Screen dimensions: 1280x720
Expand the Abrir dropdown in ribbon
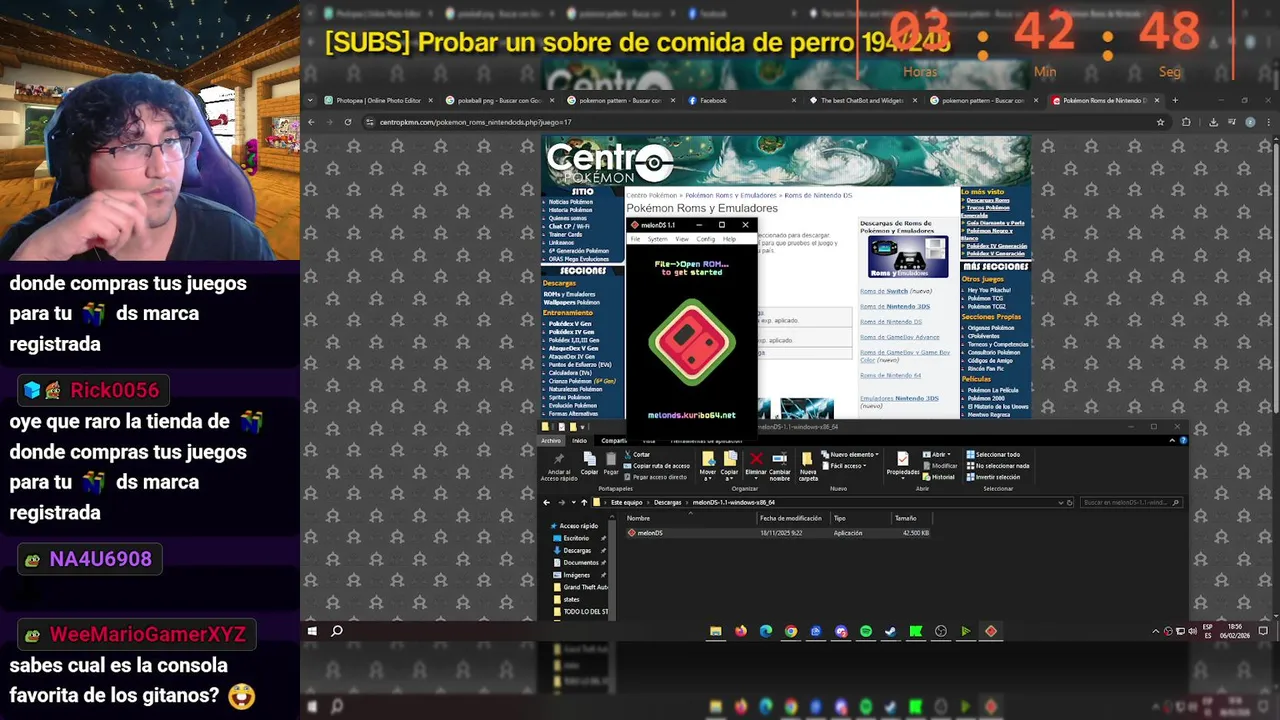[936, 454]
